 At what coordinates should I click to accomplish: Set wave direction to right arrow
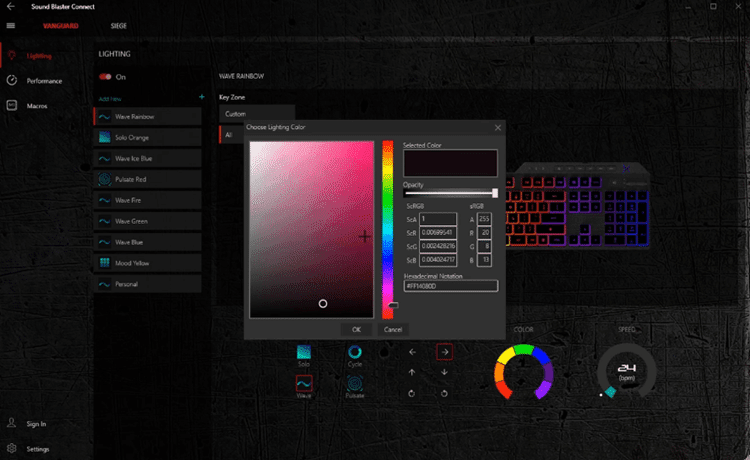pyautogui.click(x=444, y=352)
